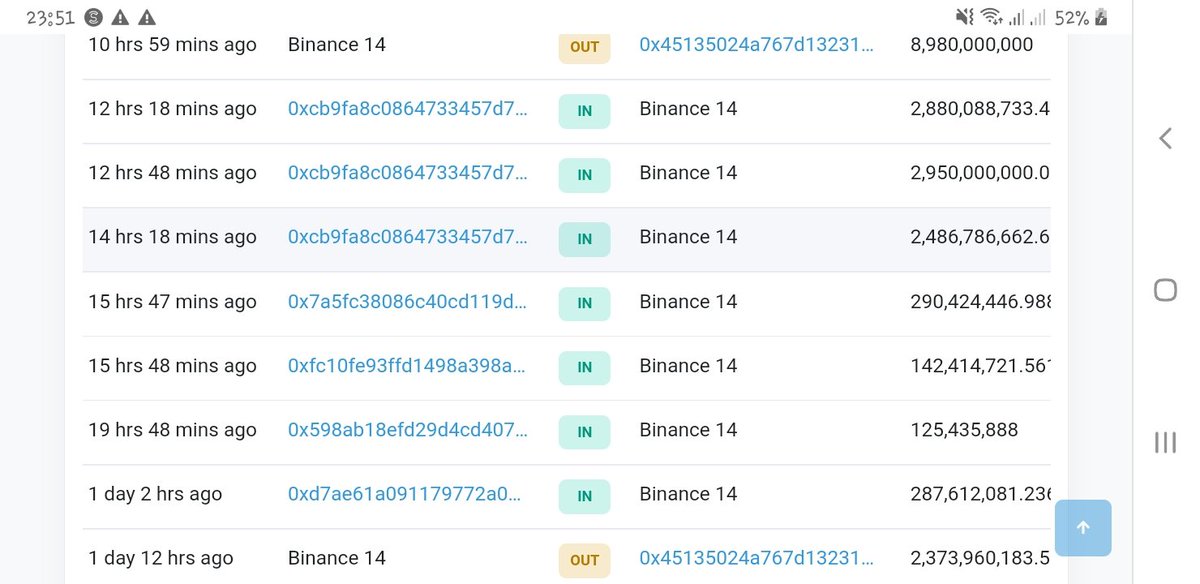Screen dimensions: 1200x584
Task: Select the '19 hrs 48 mins ago' timestamp
Action: pyautogui.click(x=172, y=430)
